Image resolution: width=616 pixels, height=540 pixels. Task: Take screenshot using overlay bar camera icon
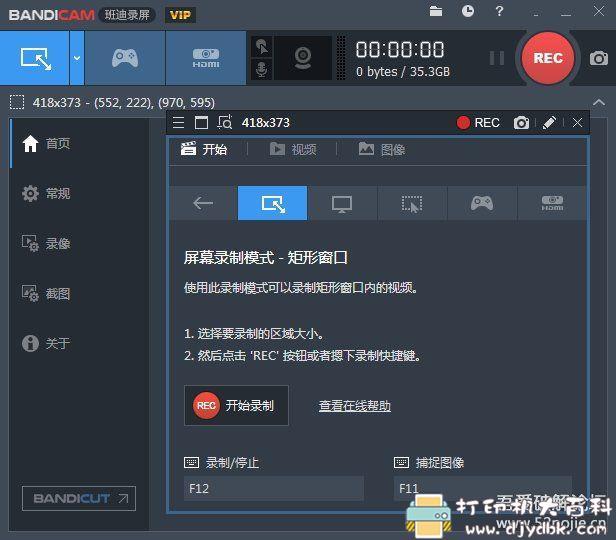(521, 123)
